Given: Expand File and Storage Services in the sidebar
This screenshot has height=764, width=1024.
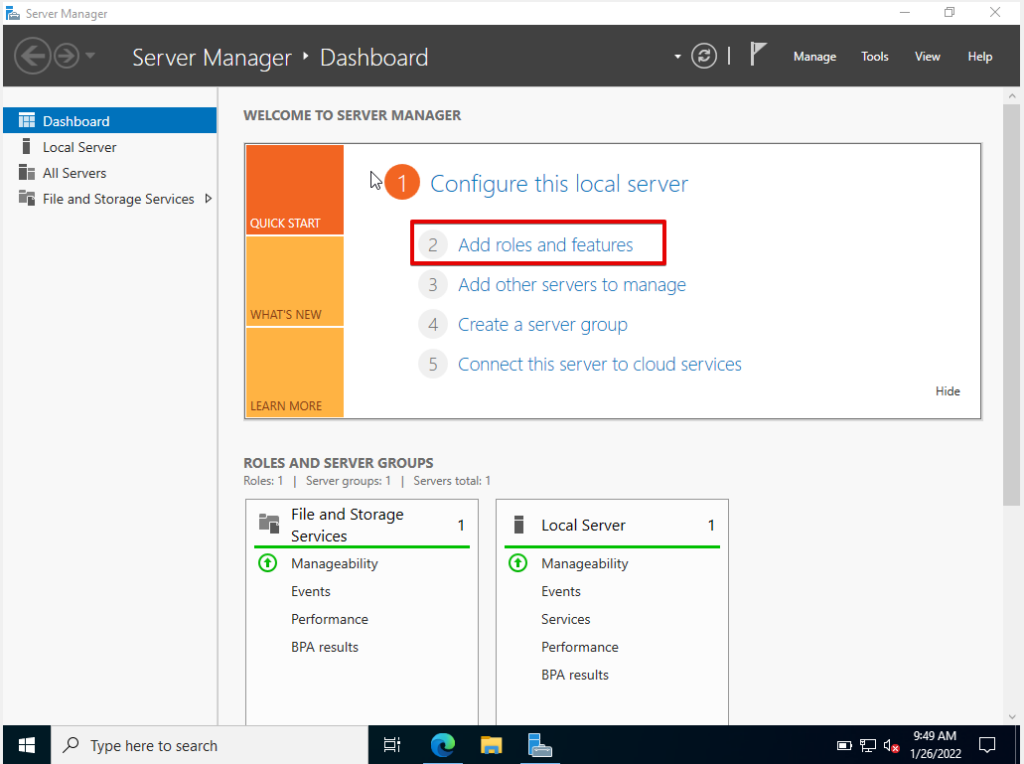Looking at the screenshot, I should pyautogui.click(x=210, y=199).
